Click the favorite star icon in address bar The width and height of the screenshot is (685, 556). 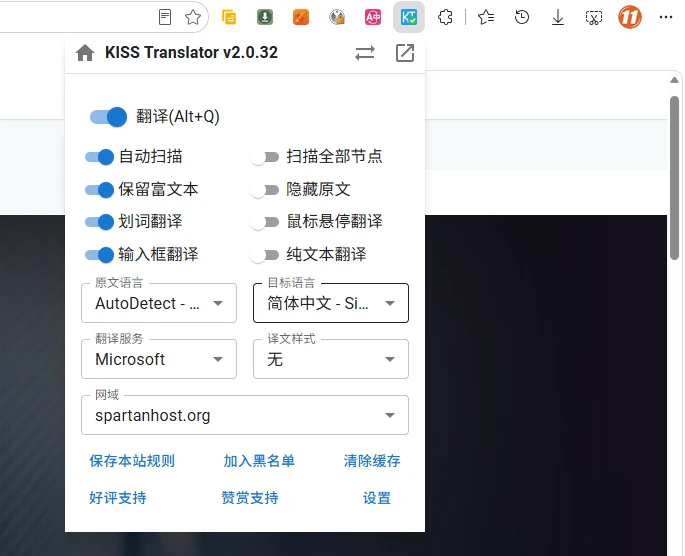coord(193,17)
